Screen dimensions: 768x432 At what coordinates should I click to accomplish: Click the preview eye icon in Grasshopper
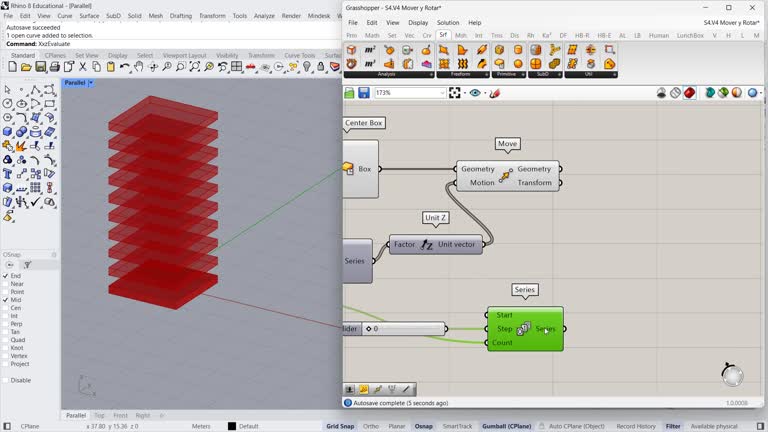coord(475,93)
